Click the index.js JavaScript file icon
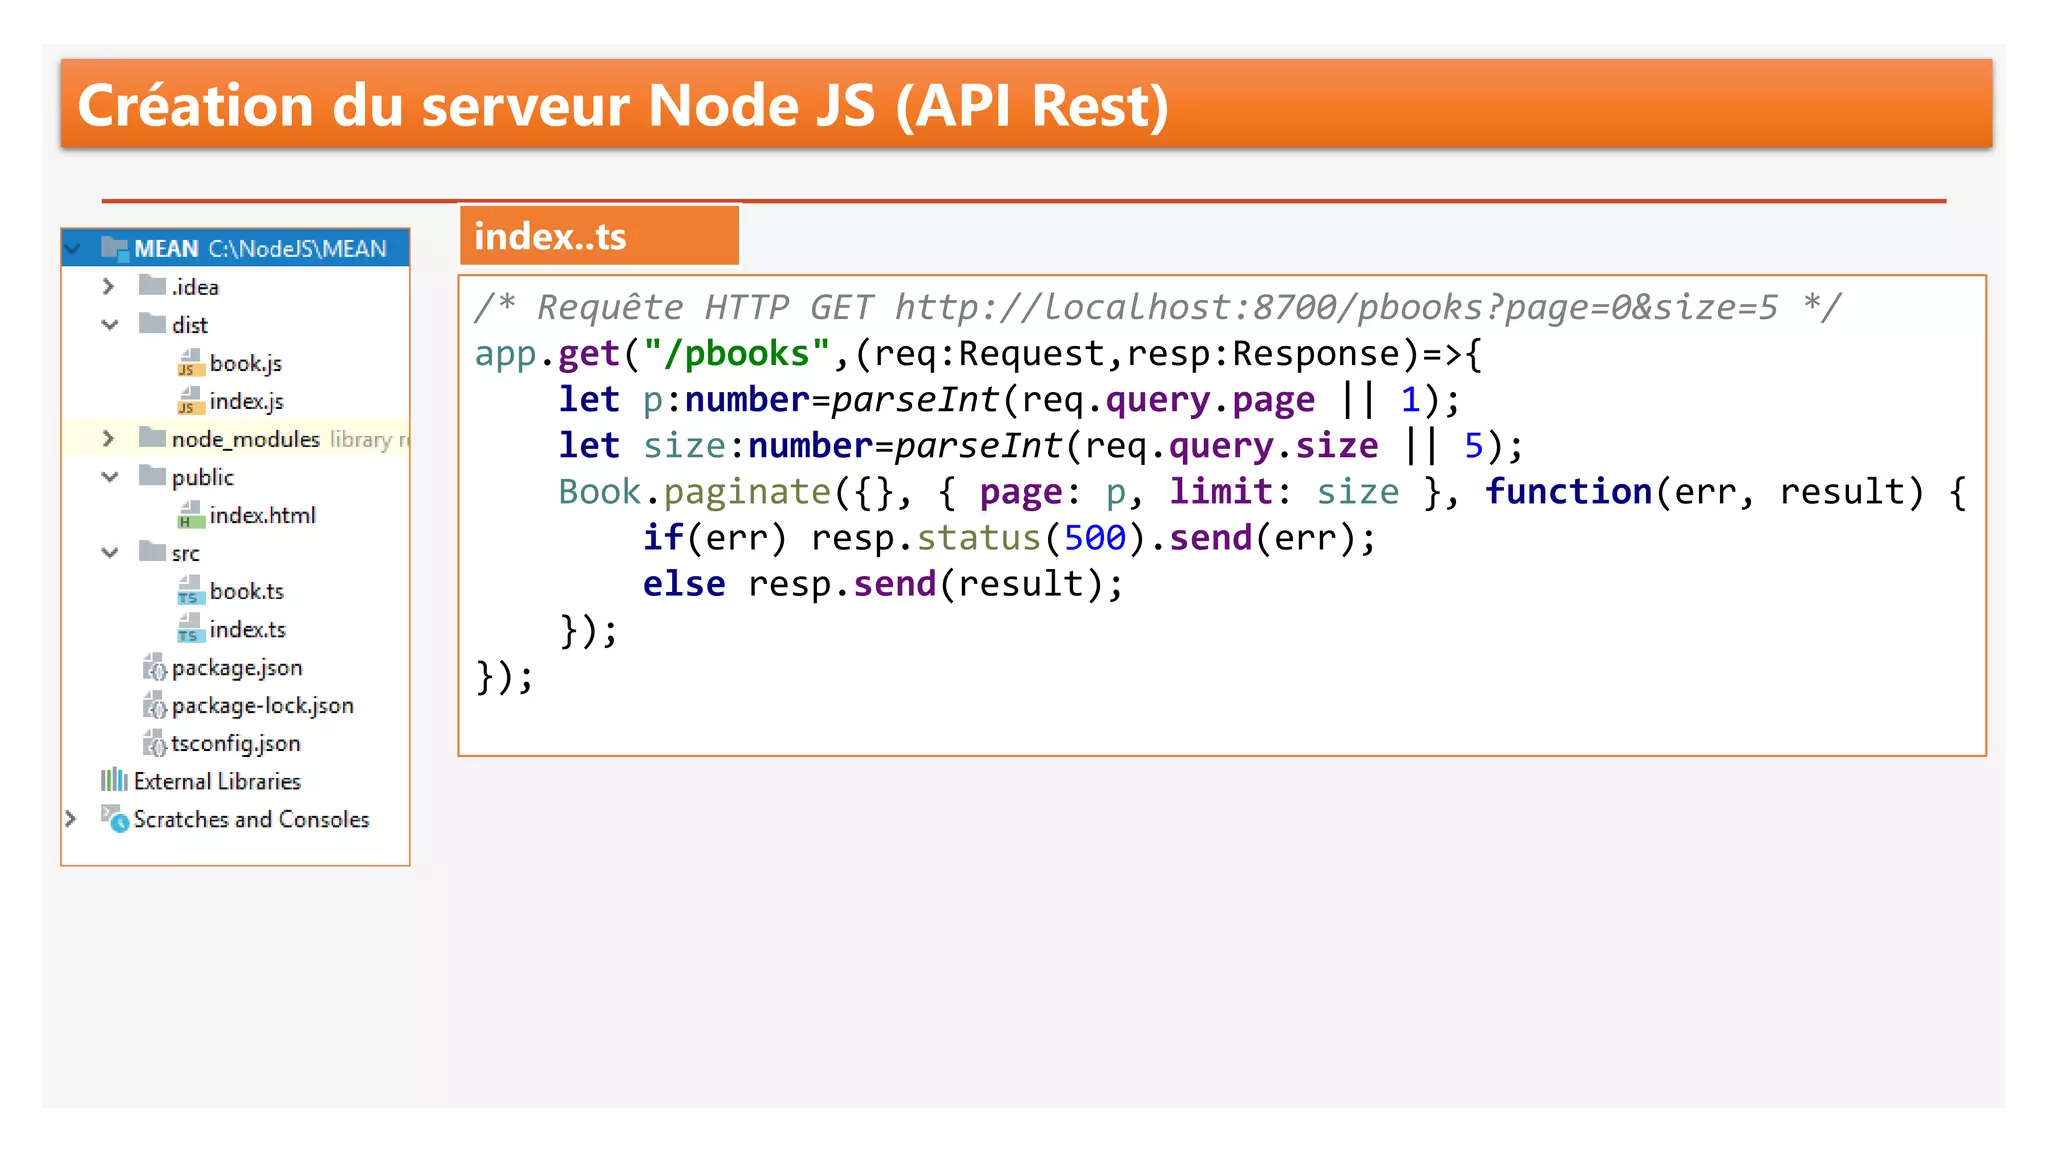 tap(190, 401)
